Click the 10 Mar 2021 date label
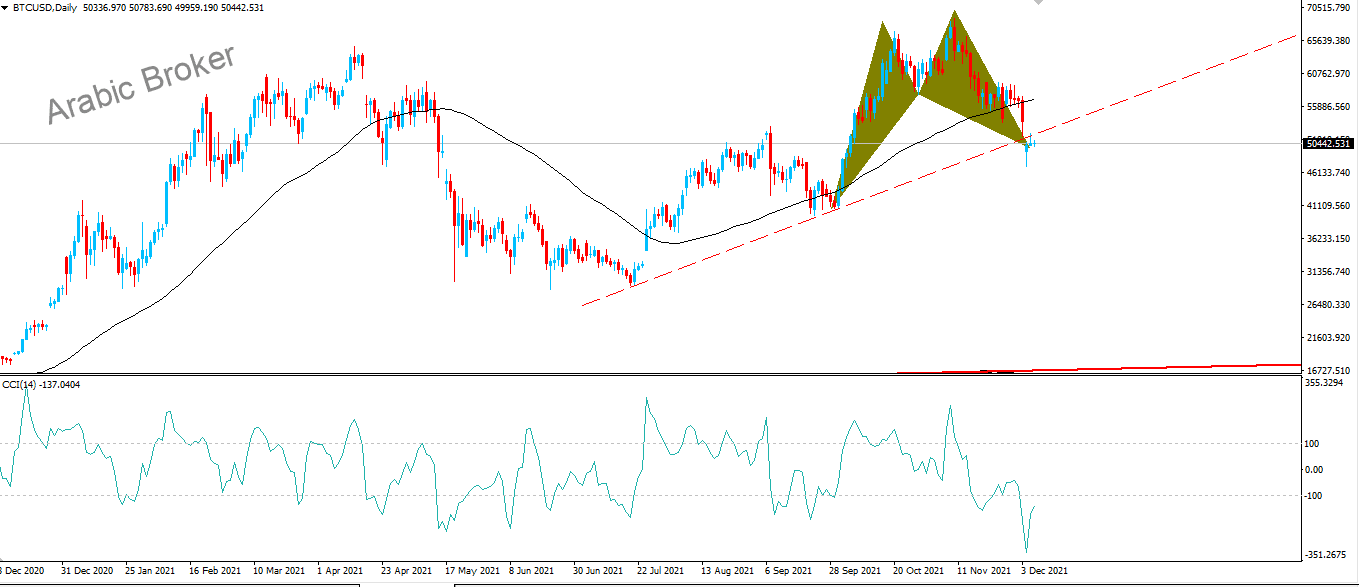This screenshot has height=587, width=1359. (279, 570)
